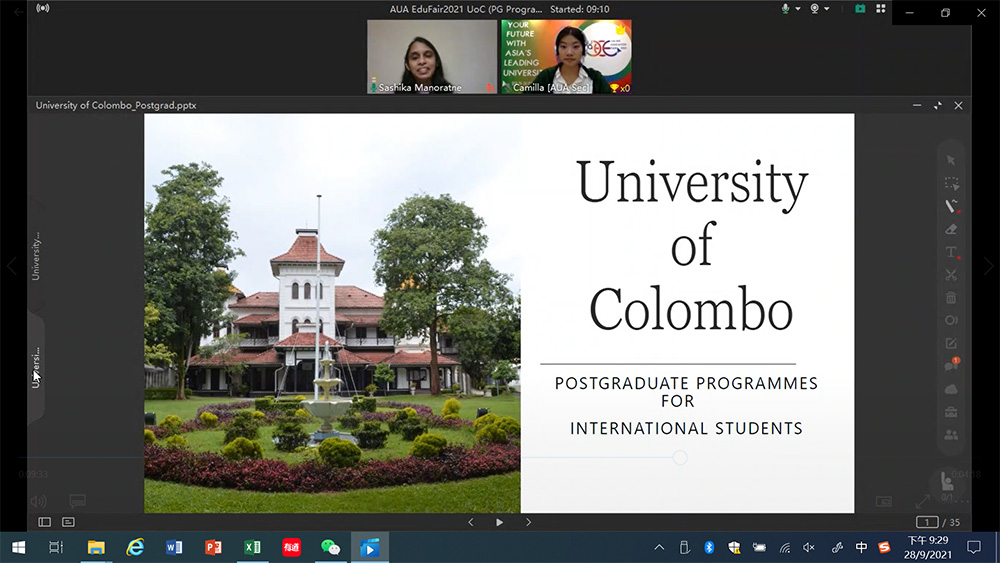Image resolution: width=1000 pixels, height=563 pixels.
Task: Open the shape tool in sidebar
Action: 951,320
